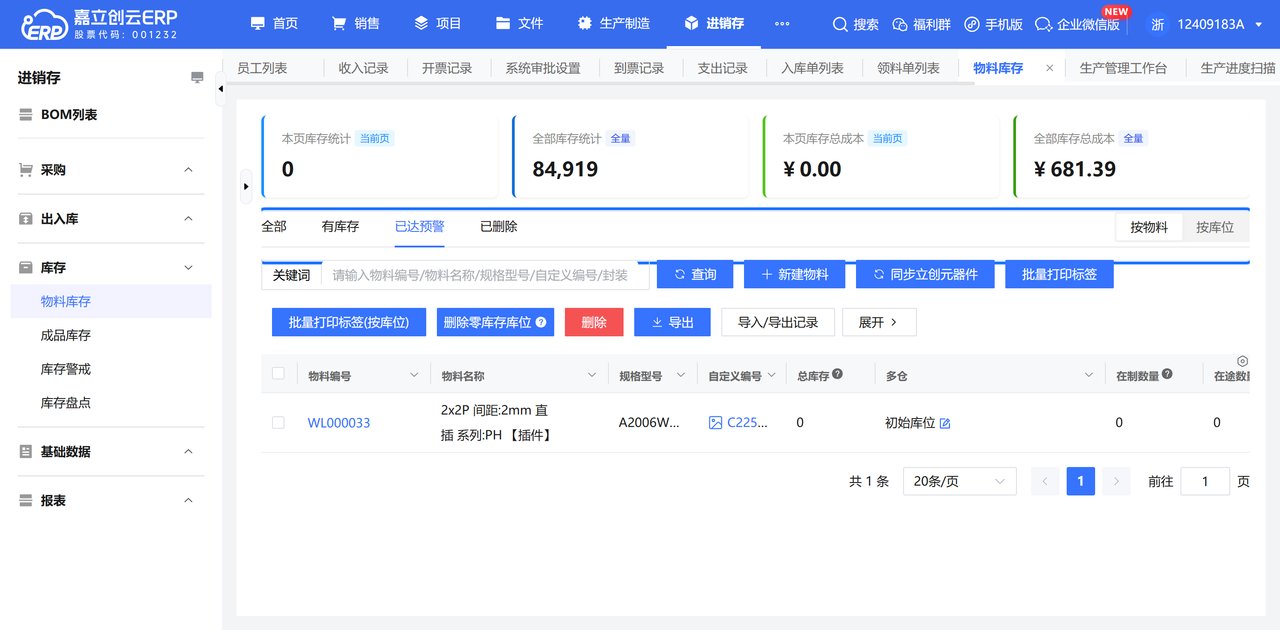
Task: Check the select-all checkbox in the table header
Action: 278,374
